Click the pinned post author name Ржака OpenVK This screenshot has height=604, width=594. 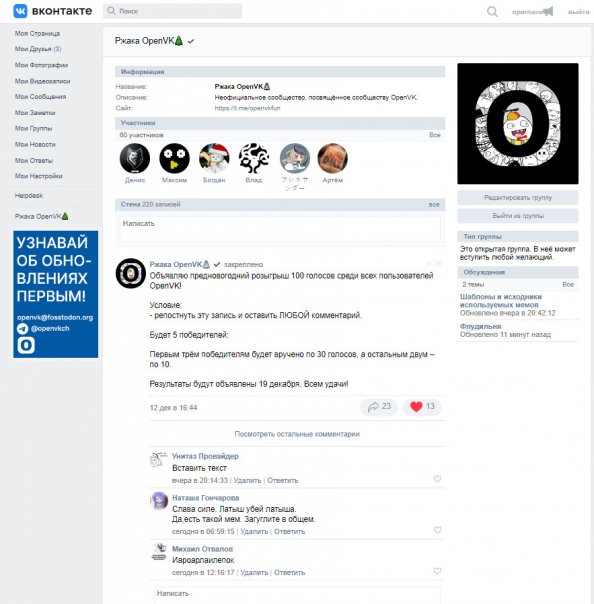click(180, 265)
